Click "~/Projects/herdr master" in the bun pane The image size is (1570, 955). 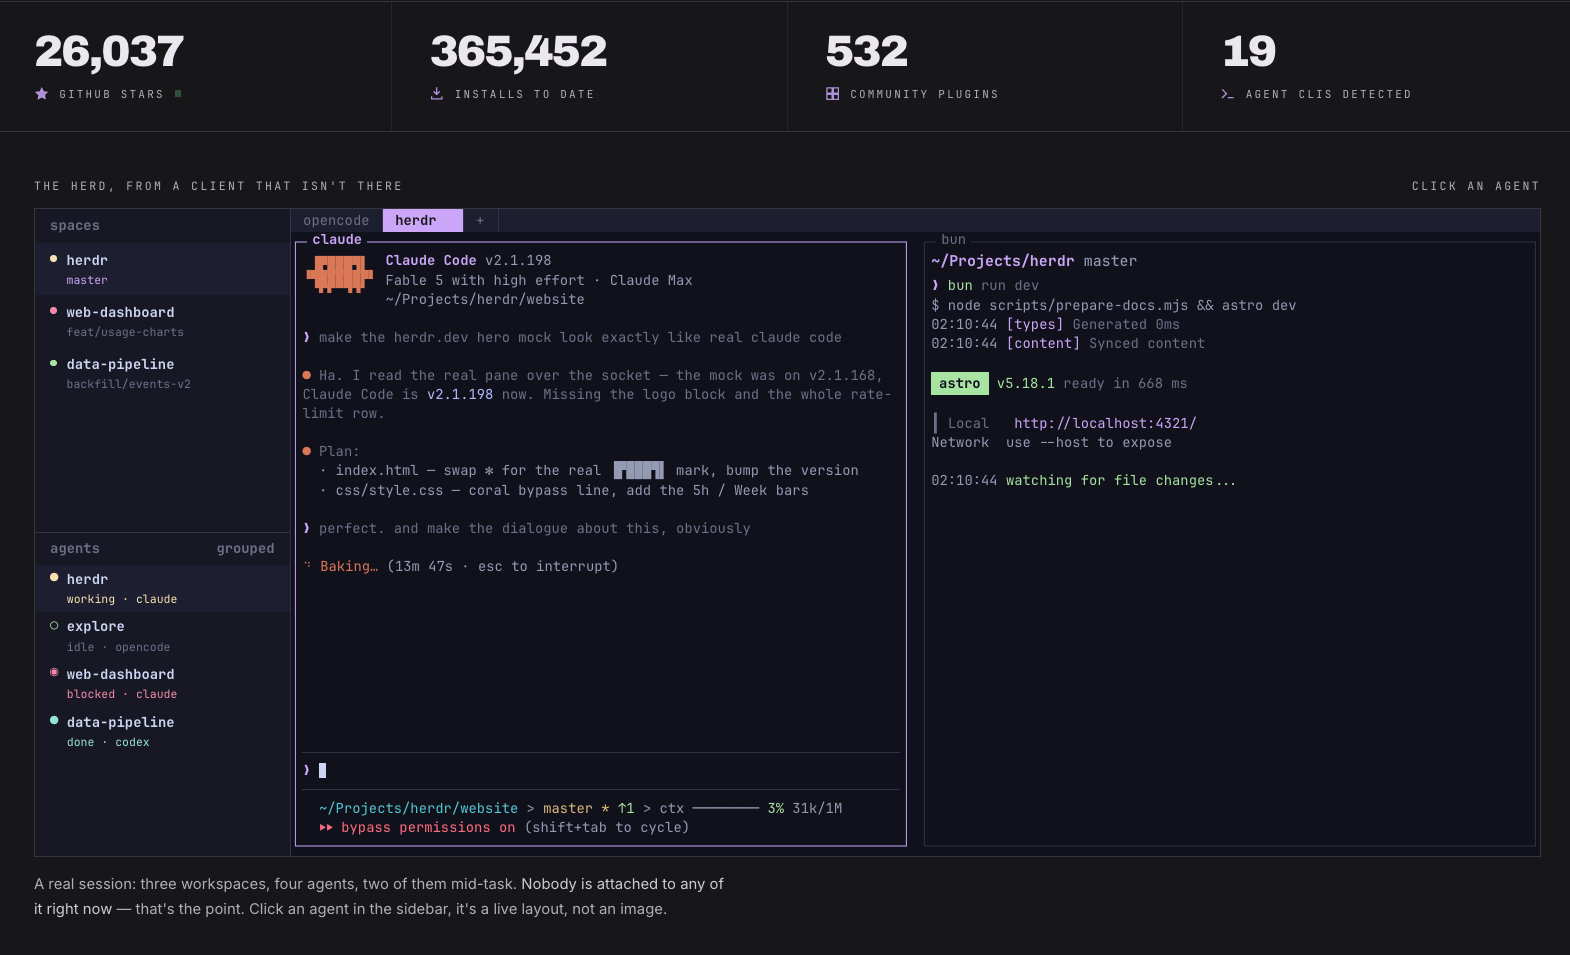[x=1034, y=261]
